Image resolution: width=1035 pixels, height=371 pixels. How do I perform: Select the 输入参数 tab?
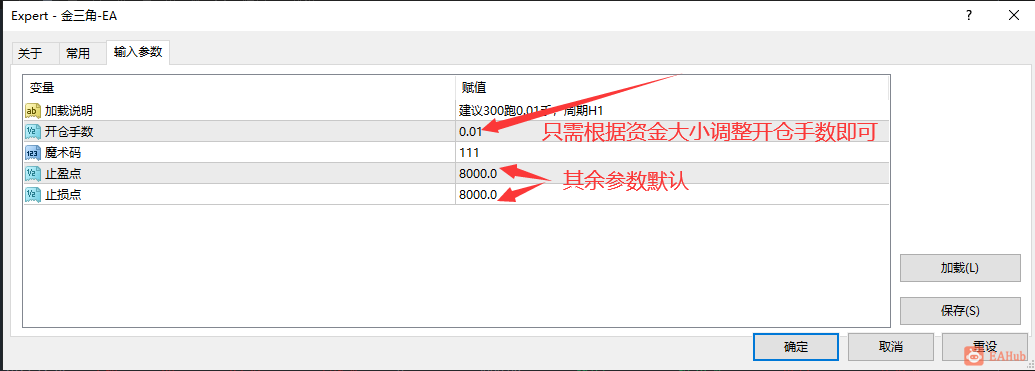138,53
